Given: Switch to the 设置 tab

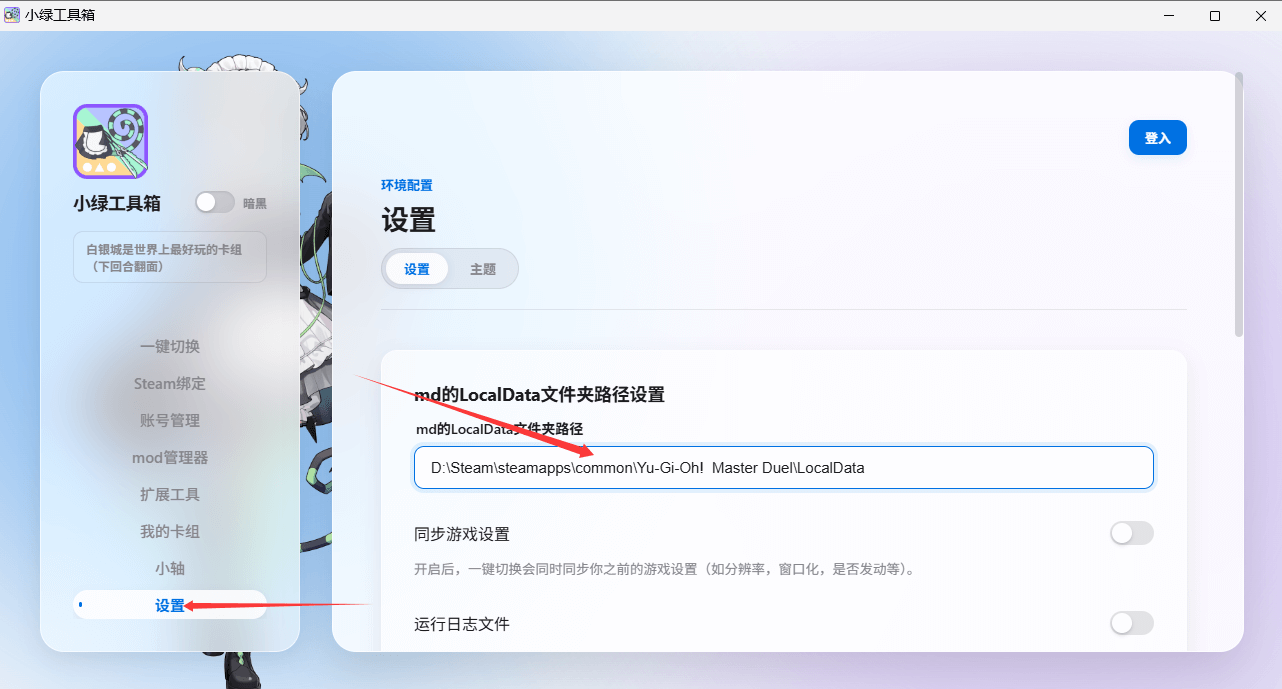Looking at the screenshot, I should (417, 268).
